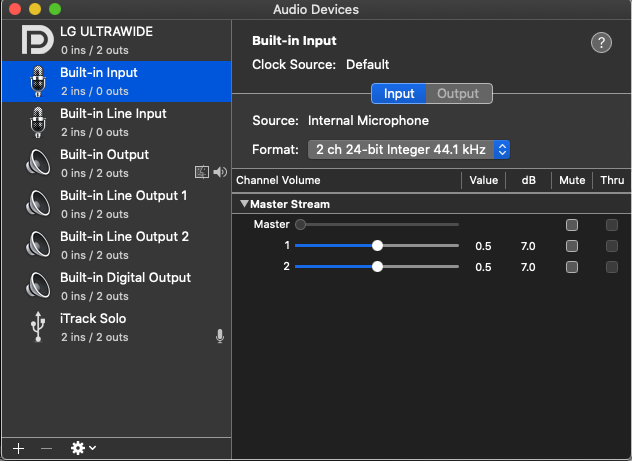This screenshot has width=632, height=461.
Task: Click the Thru column header
Action: [612, 180]
